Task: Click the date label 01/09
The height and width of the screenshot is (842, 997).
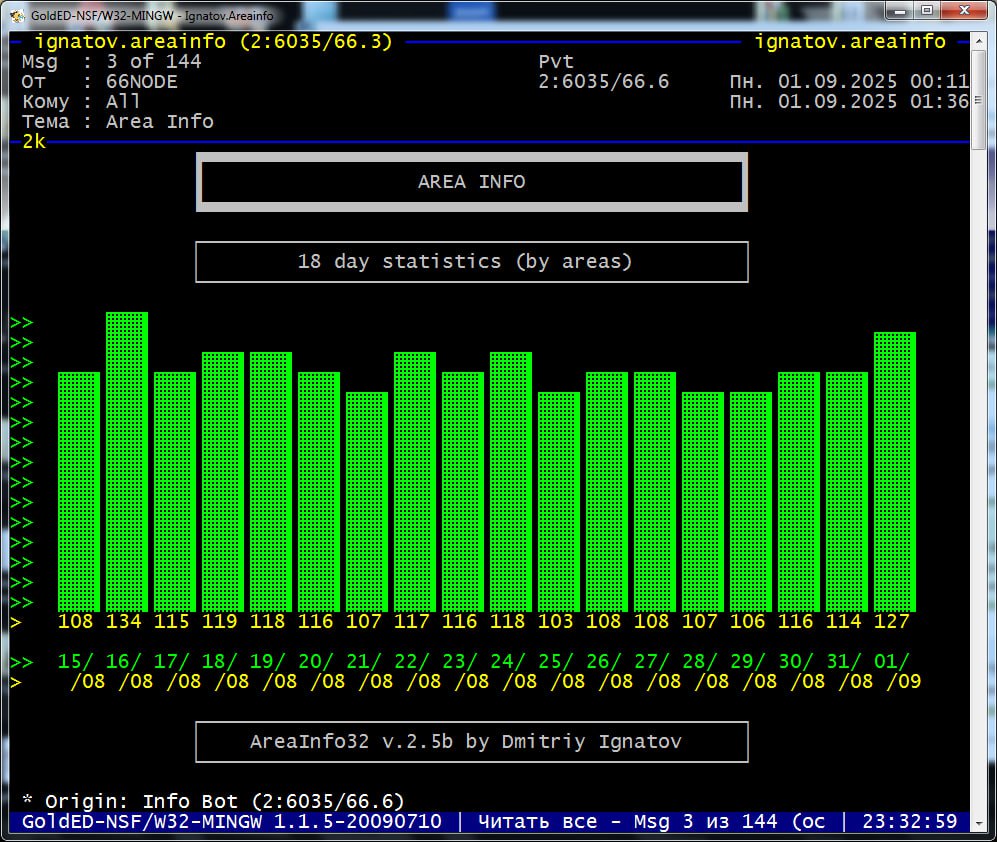Action: pos(893,671)
